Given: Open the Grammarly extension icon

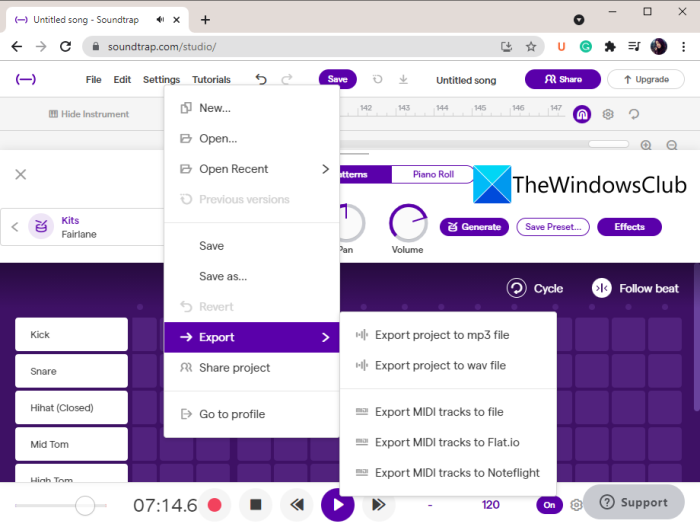Looking at the screenshot, I should pos(586,46).
